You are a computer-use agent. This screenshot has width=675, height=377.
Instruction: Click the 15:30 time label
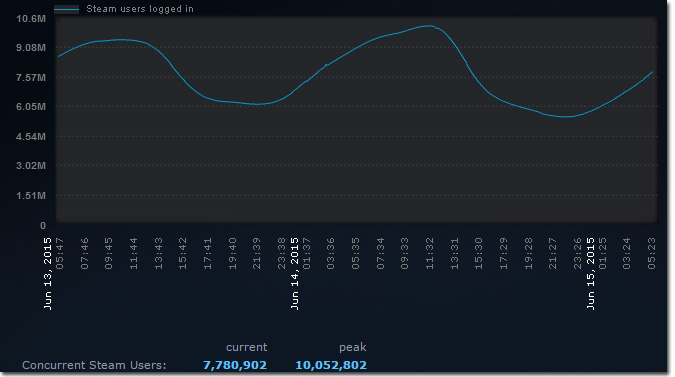click(x=479, y=253)
